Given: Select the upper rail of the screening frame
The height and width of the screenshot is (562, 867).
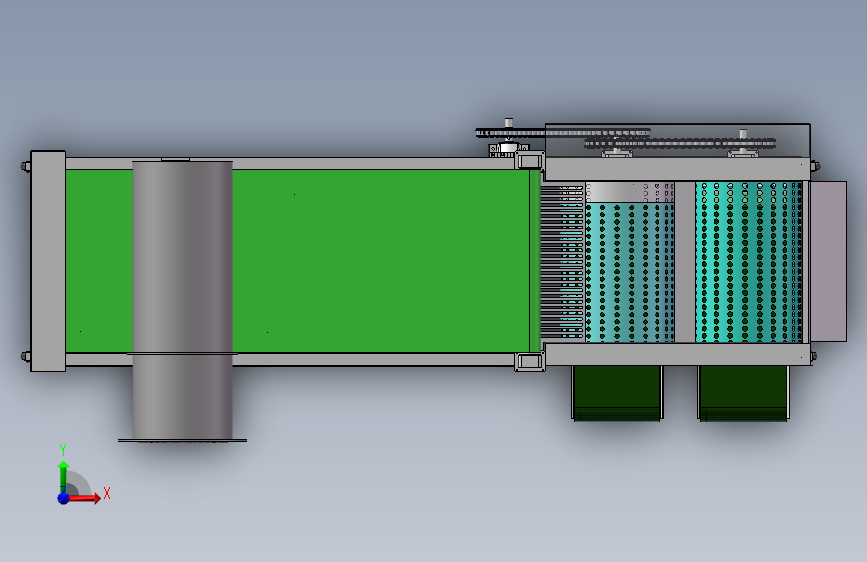Looking at the screenshot, I should point(677,169).
